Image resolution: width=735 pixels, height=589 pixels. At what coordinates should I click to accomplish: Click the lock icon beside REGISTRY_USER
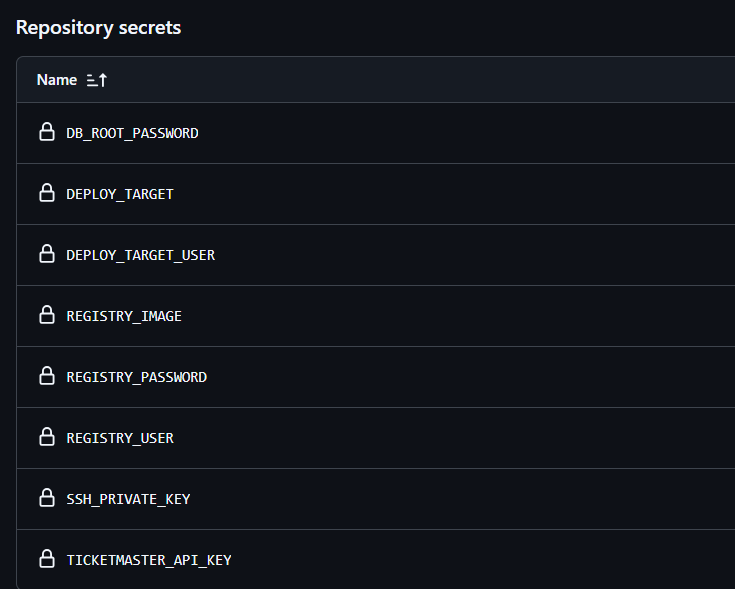[47, 437]
